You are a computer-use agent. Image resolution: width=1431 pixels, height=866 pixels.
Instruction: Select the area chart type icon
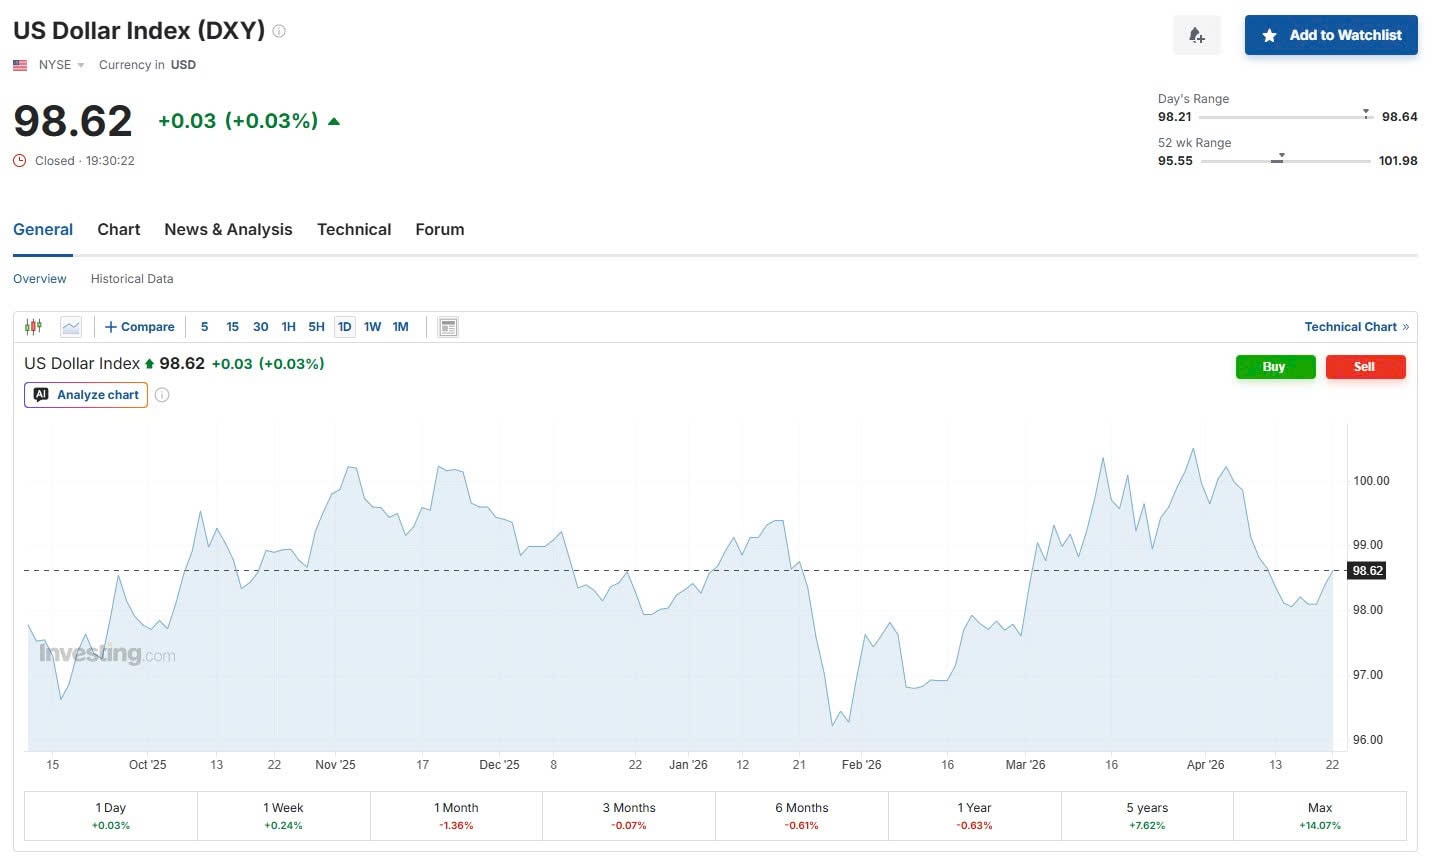click(x=71, y=327)
